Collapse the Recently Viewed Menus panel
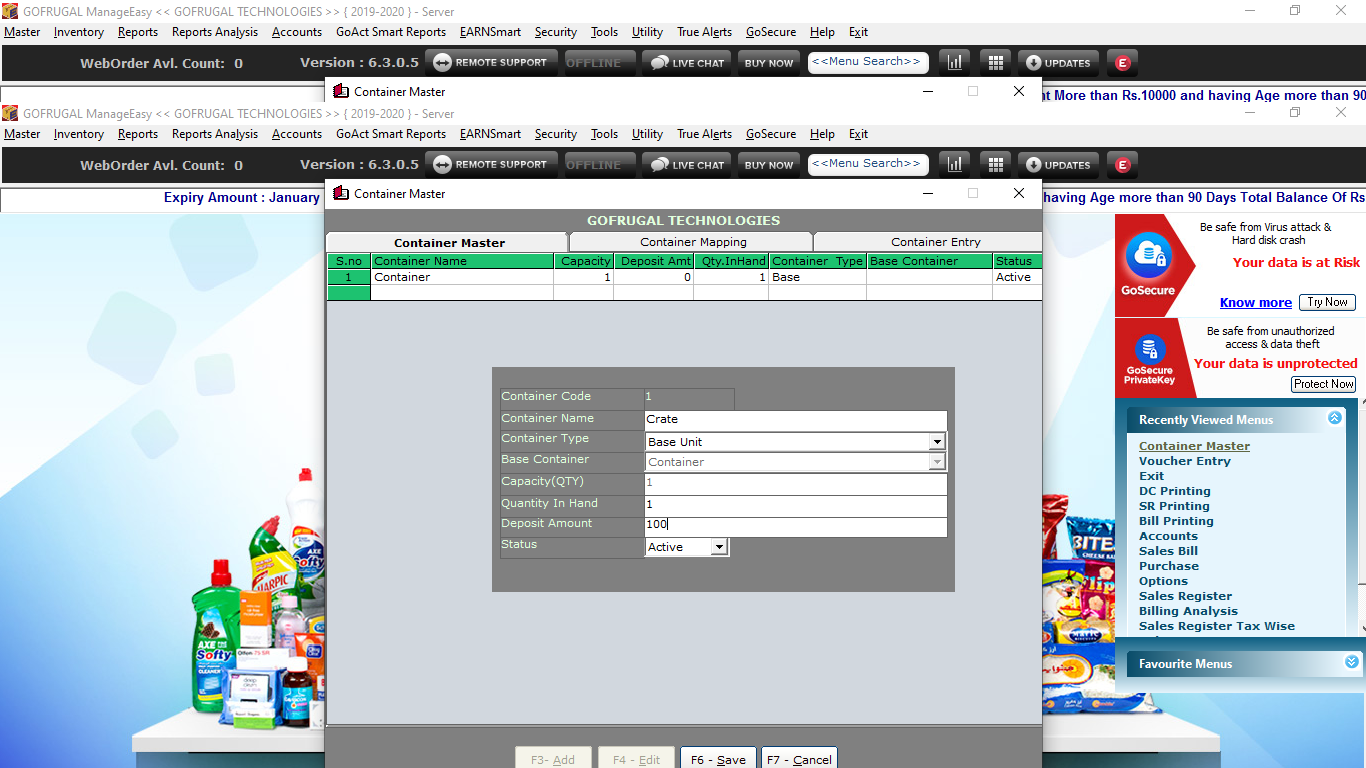This screenshot has height=768, width=1366. coord(1334,418)
